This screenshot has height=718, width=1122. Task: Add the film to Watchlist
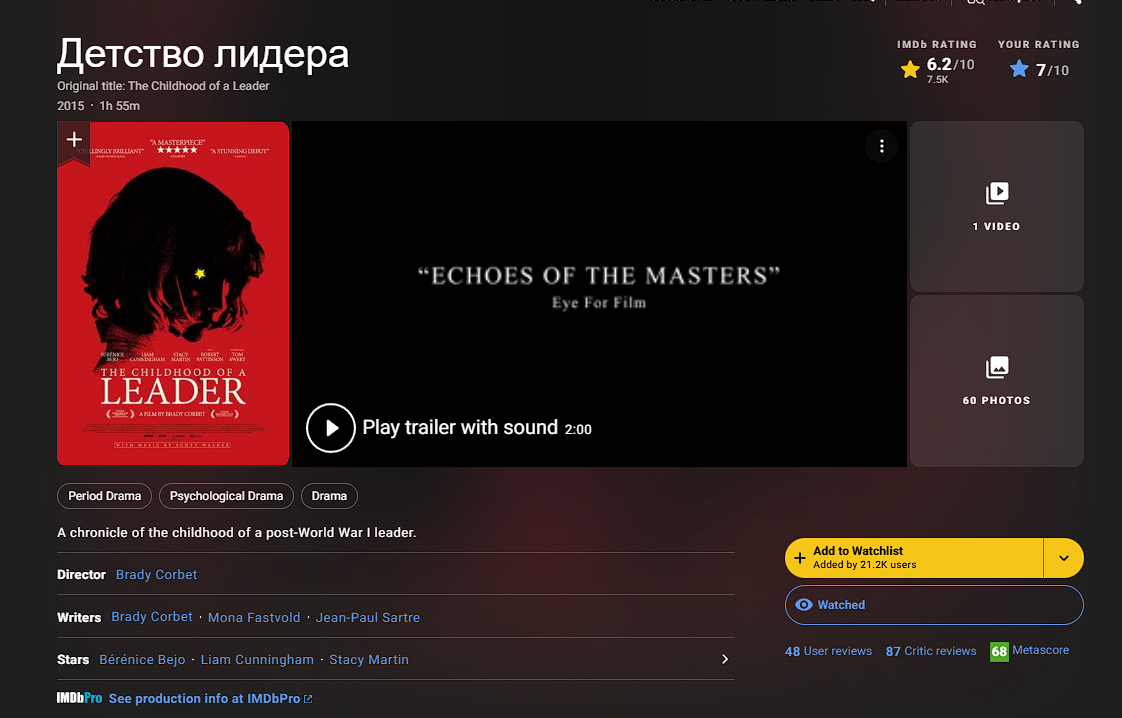(x=914, y=558)
